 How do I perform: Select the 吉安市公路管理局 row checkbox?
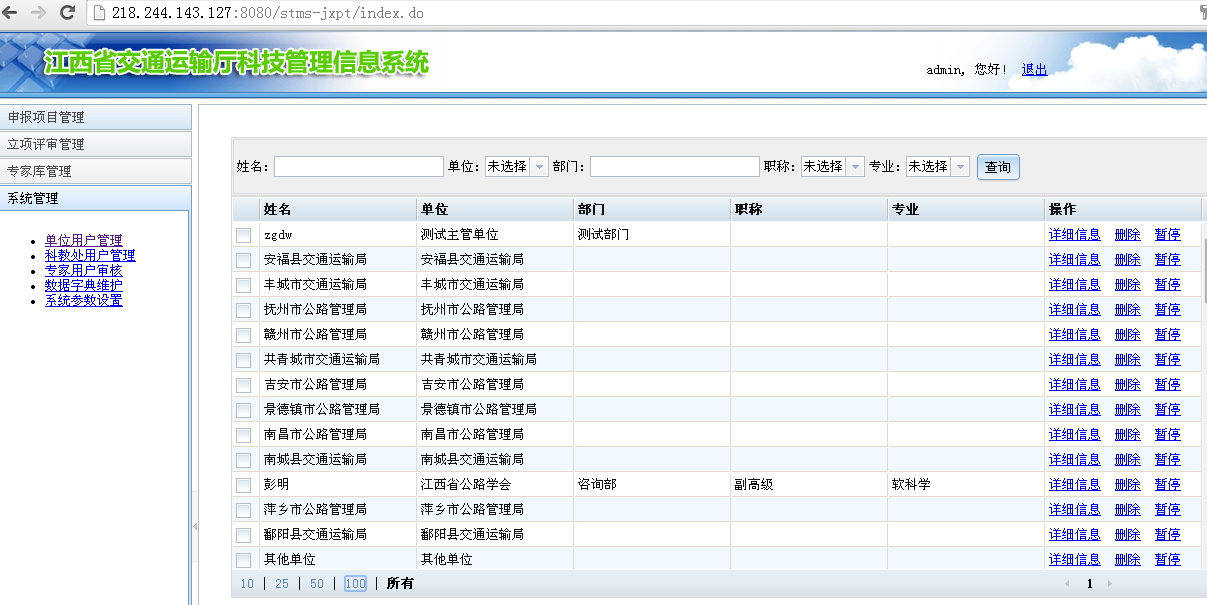pos(243,385)
